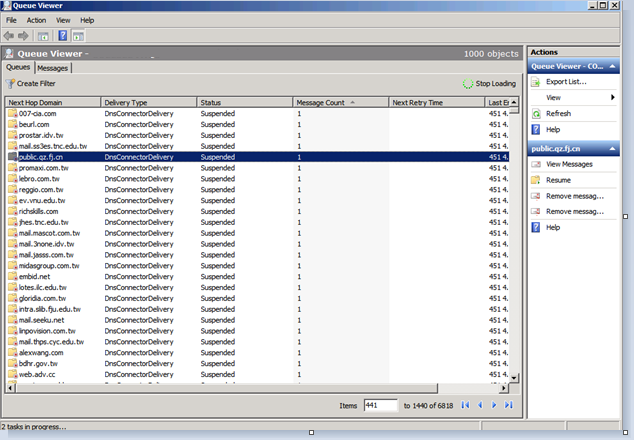
Task: Switch to the Messages tab
Action: click(x=53, y=68)
